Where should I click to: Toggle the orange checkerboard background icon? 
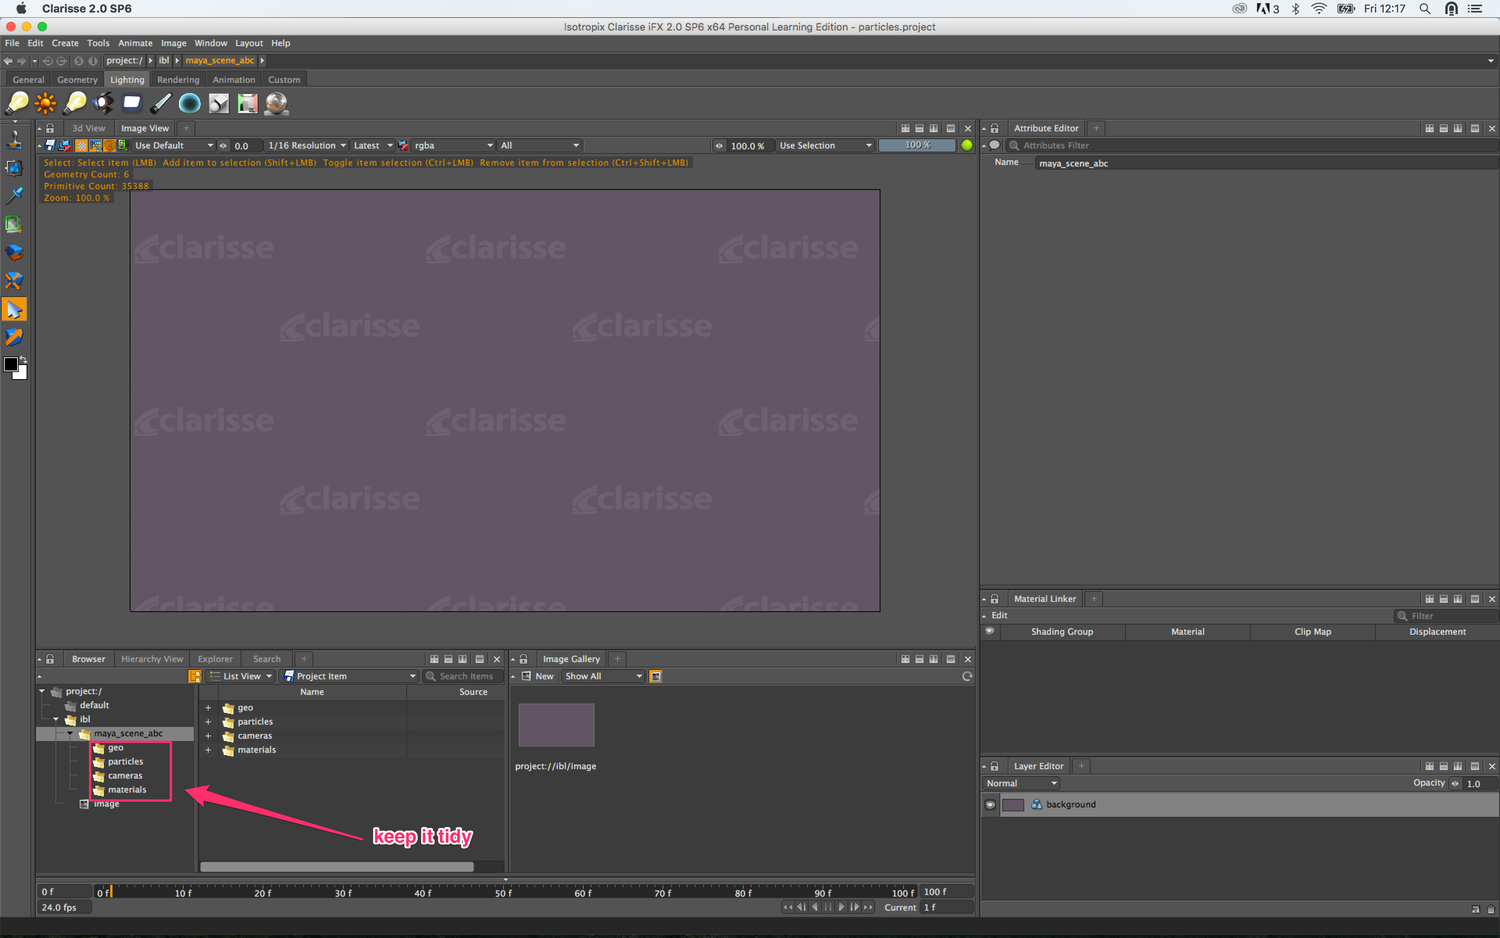click(81, 146)
